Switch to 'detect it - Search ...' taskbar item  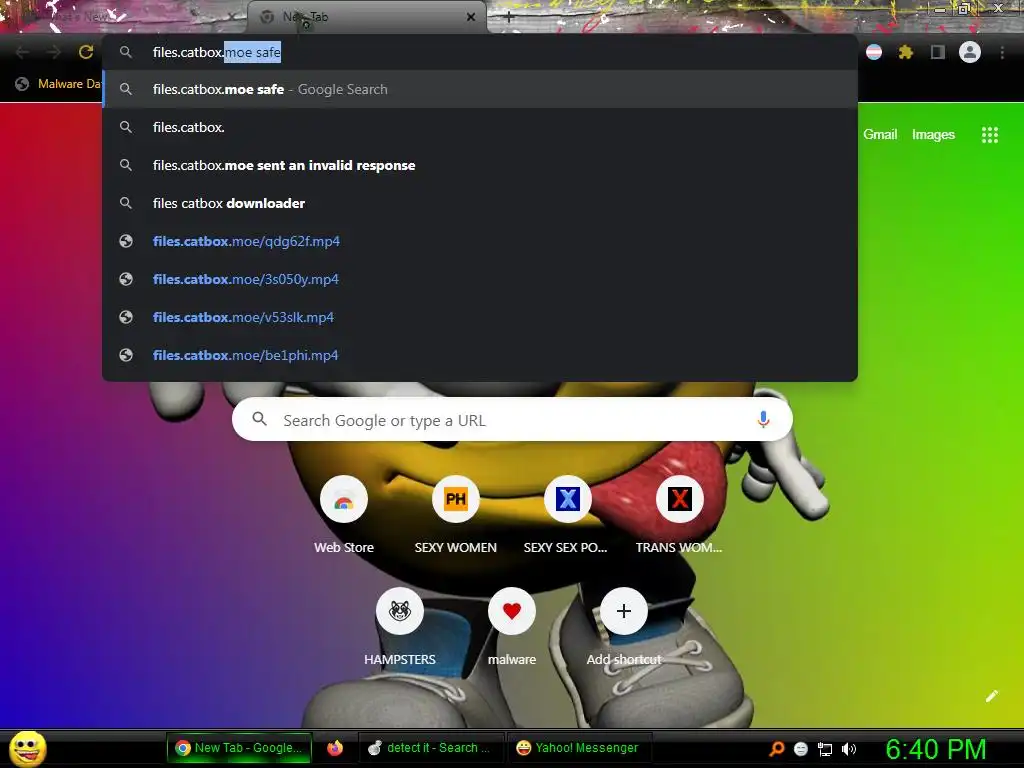tap(430, 748)
